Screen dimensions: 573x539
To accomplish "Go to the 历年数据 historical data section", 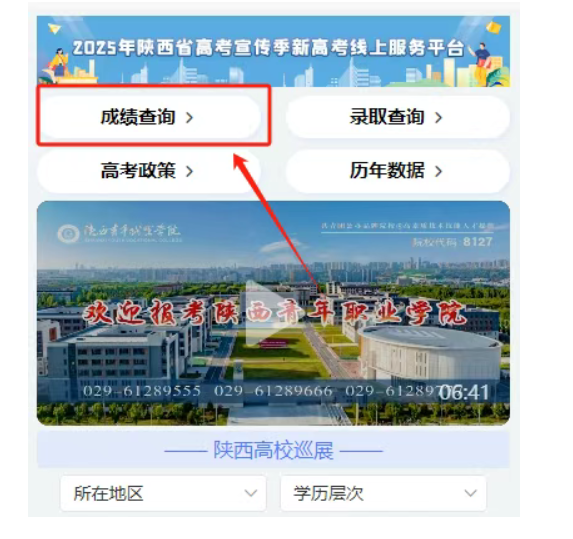I will point(398,171).
